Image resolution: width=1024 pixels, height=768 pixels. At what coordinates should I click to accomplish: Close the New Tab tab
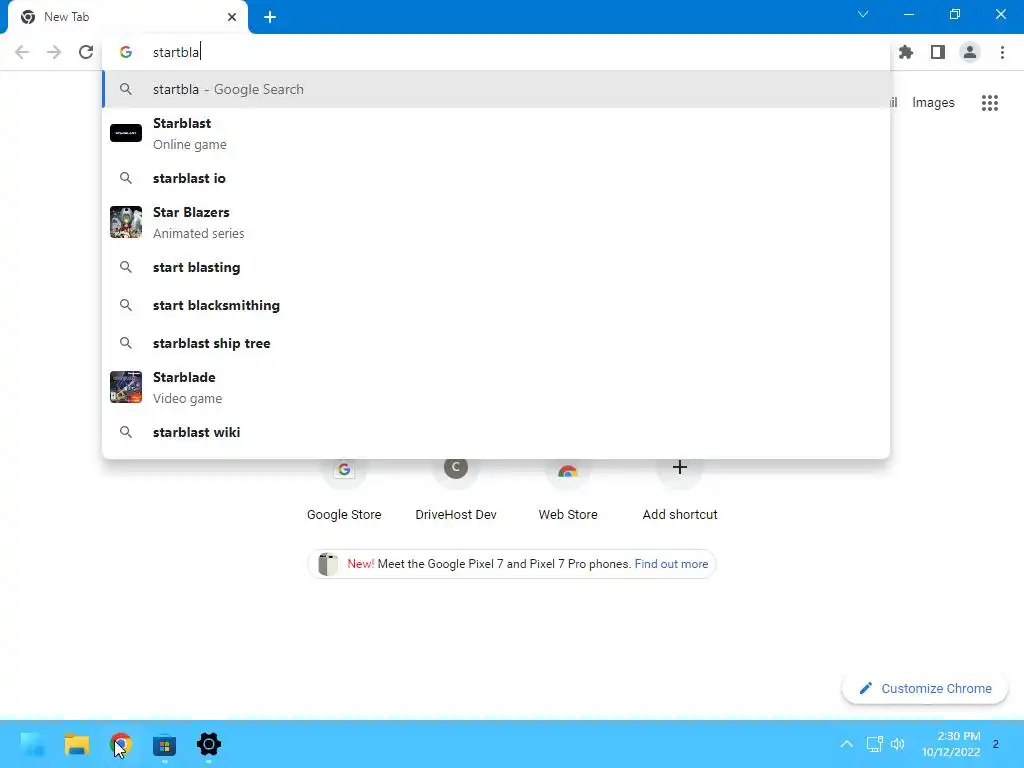click(232, 17)
